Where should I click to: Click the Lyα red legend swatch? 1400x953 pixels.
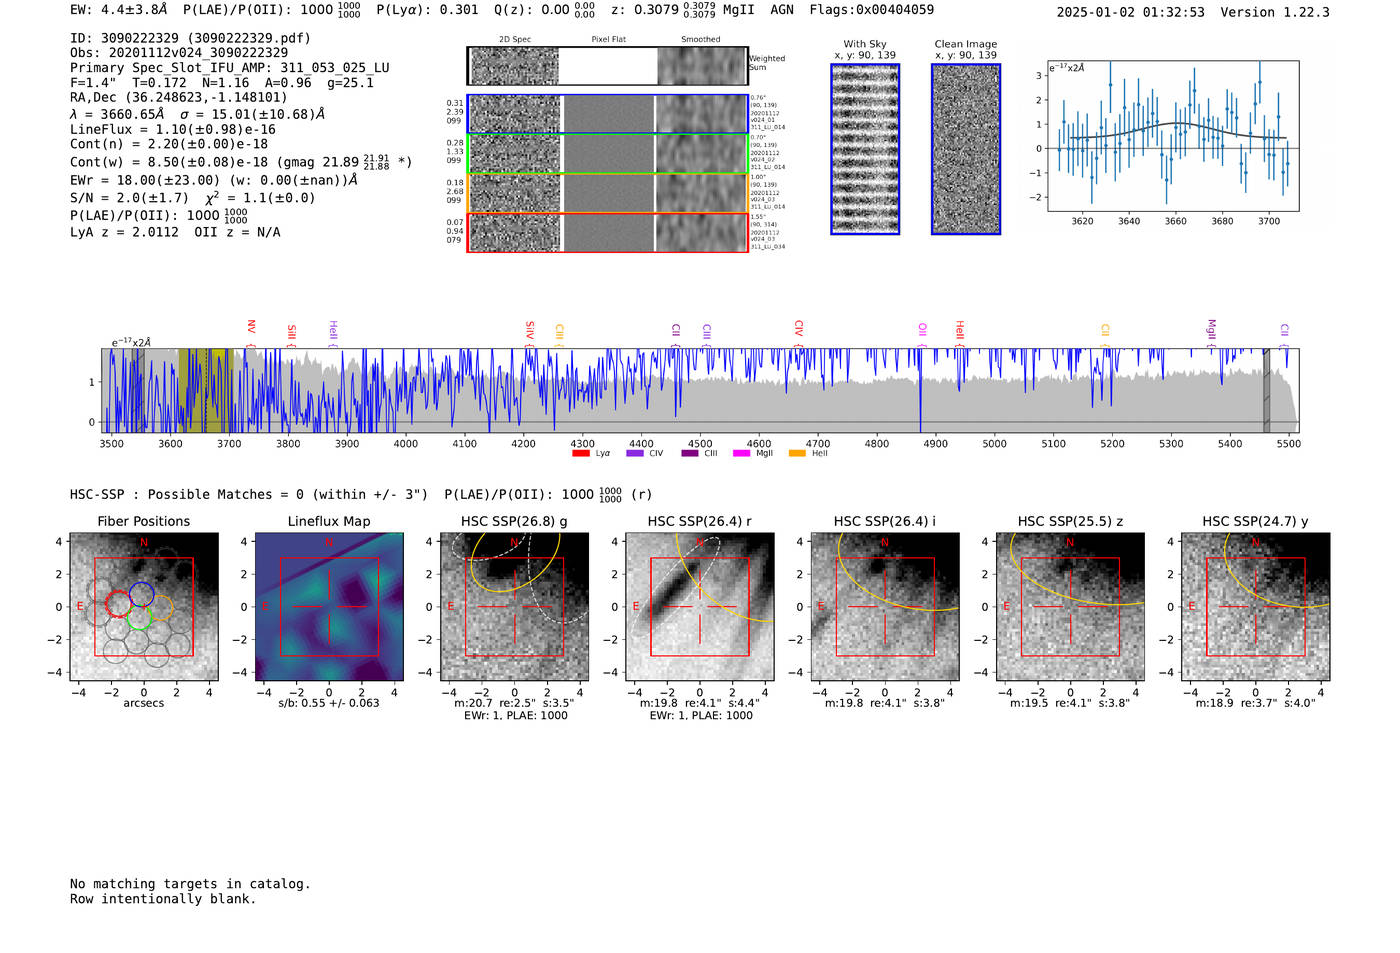click(581, 454)
